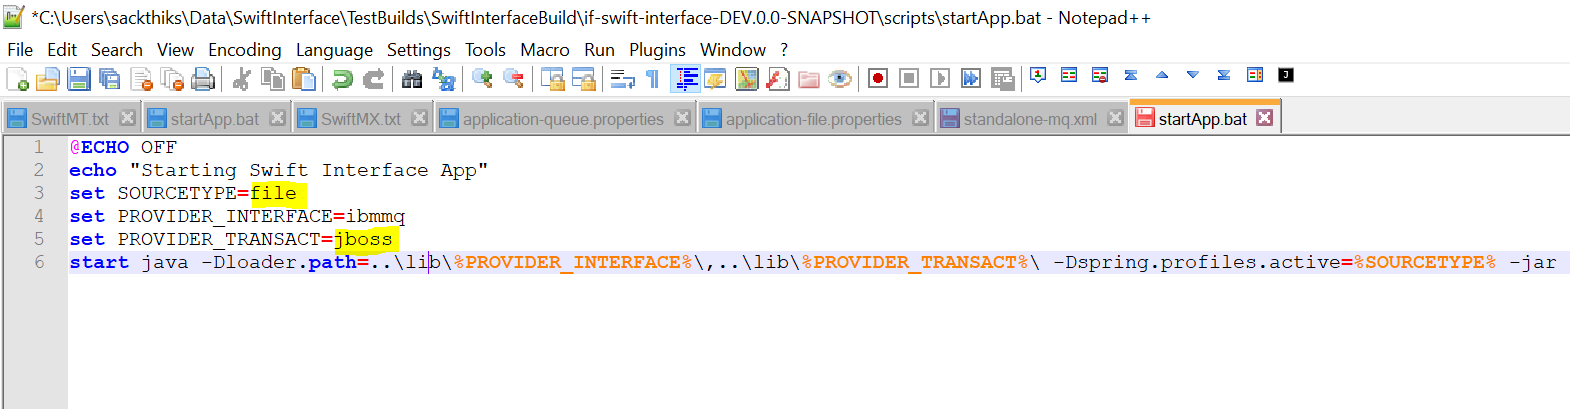Toggle the indent guide button
Image resolution: width=1570 pixels, height=409 pixels.
686,79
